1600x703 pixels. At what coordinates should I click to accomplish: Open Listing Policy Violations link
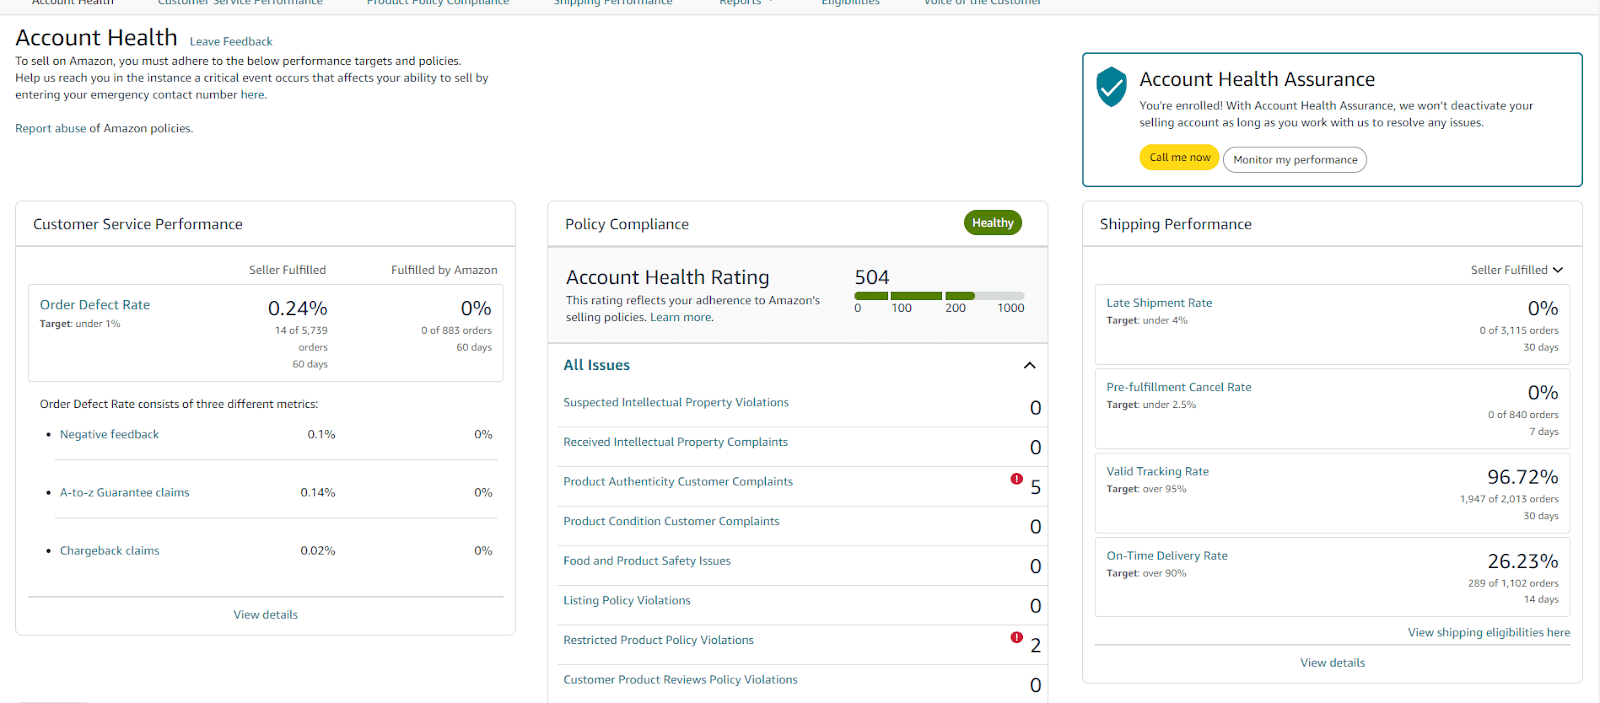tap(627, 600)
